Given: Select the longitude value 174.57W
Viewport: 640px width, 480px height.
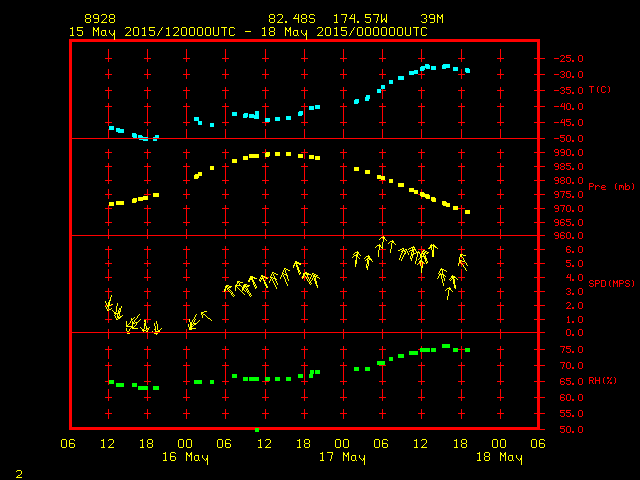Looking at the screenshot, I should (360, 19).
